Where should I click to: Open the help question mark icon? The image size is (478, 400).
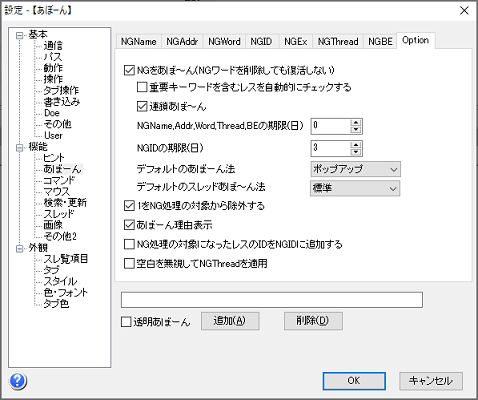click(18, 380)
